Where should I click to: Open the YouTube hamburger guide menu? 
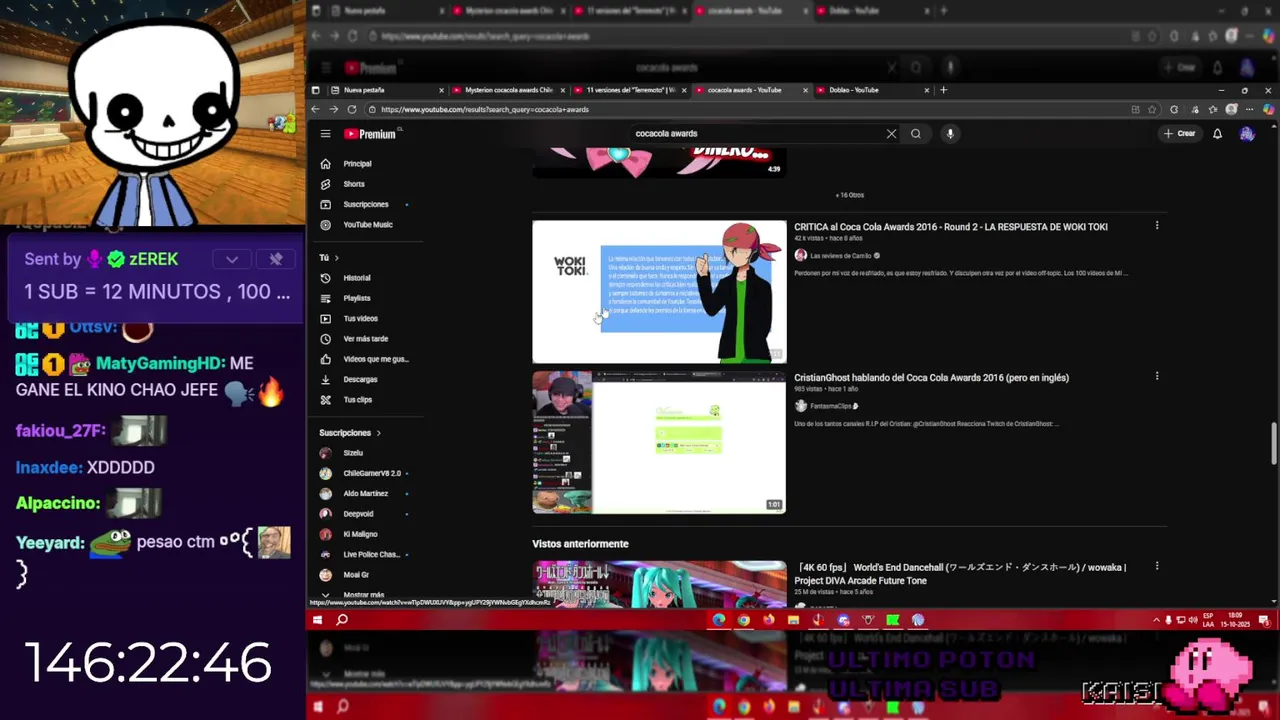point(325,134)
